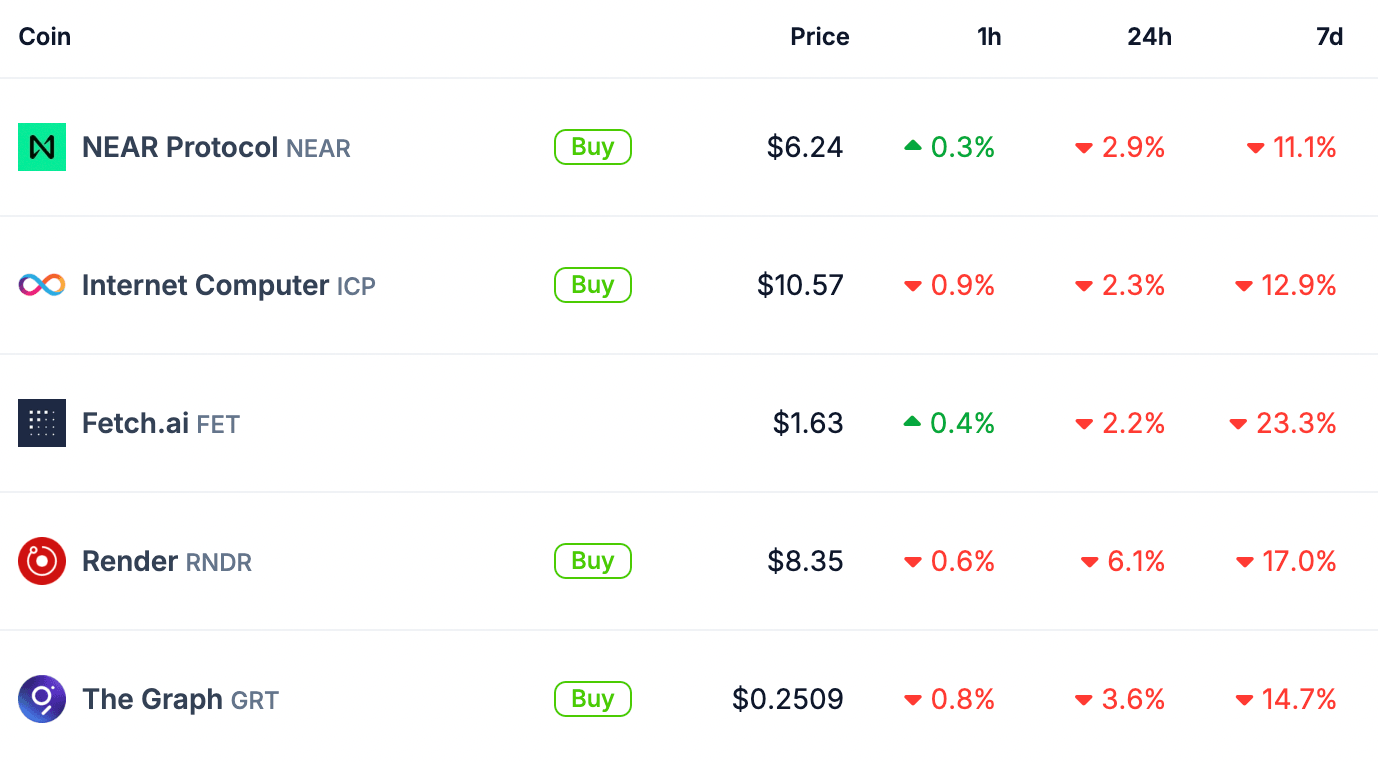Click the Internet Computer infinity logo
The width and height of the screenshot is (1378, 762).
pyautogui.click(x=42, y=285)
